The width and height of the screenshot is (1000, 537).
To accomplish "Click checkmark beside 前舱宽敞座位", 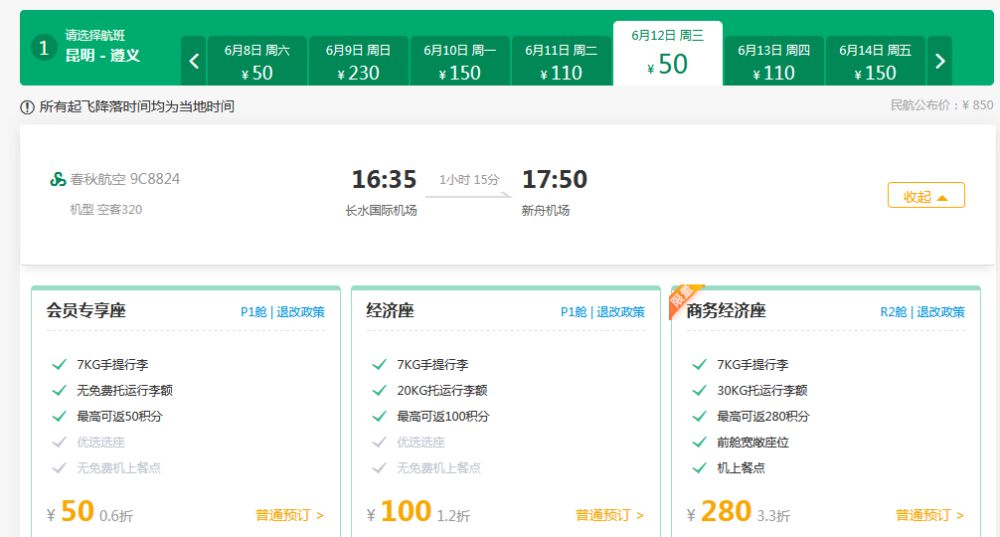I will point(700,442).
